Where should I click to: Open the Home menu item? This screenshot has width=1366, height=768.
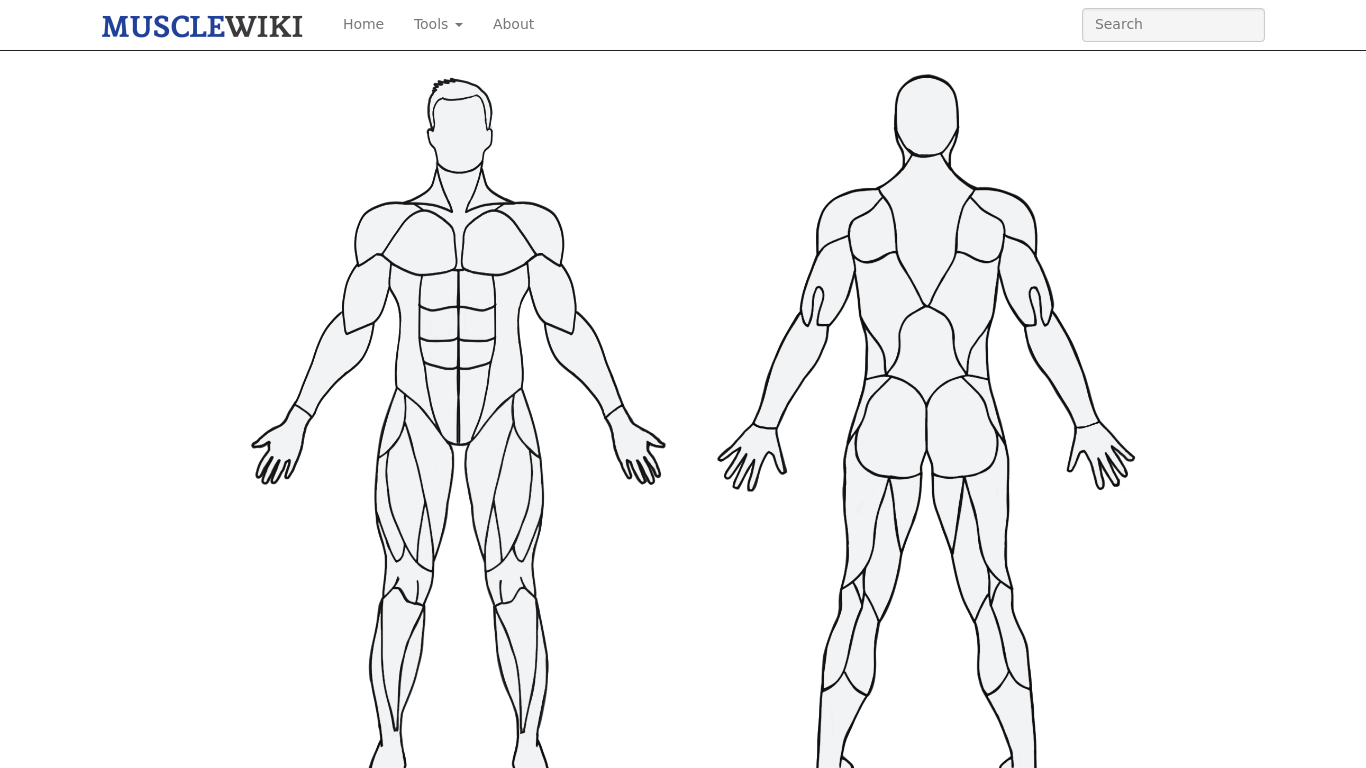click(x=363, y=24)
